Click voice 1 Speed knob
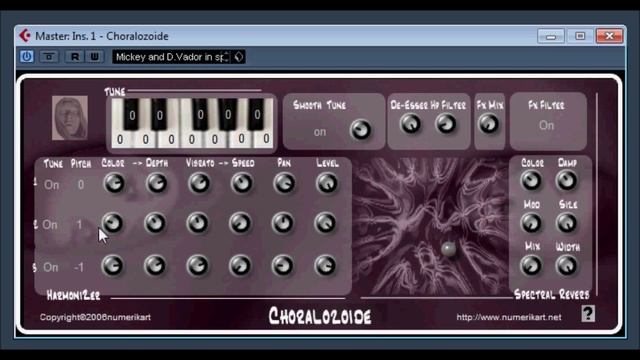 [x=242, y=183]
